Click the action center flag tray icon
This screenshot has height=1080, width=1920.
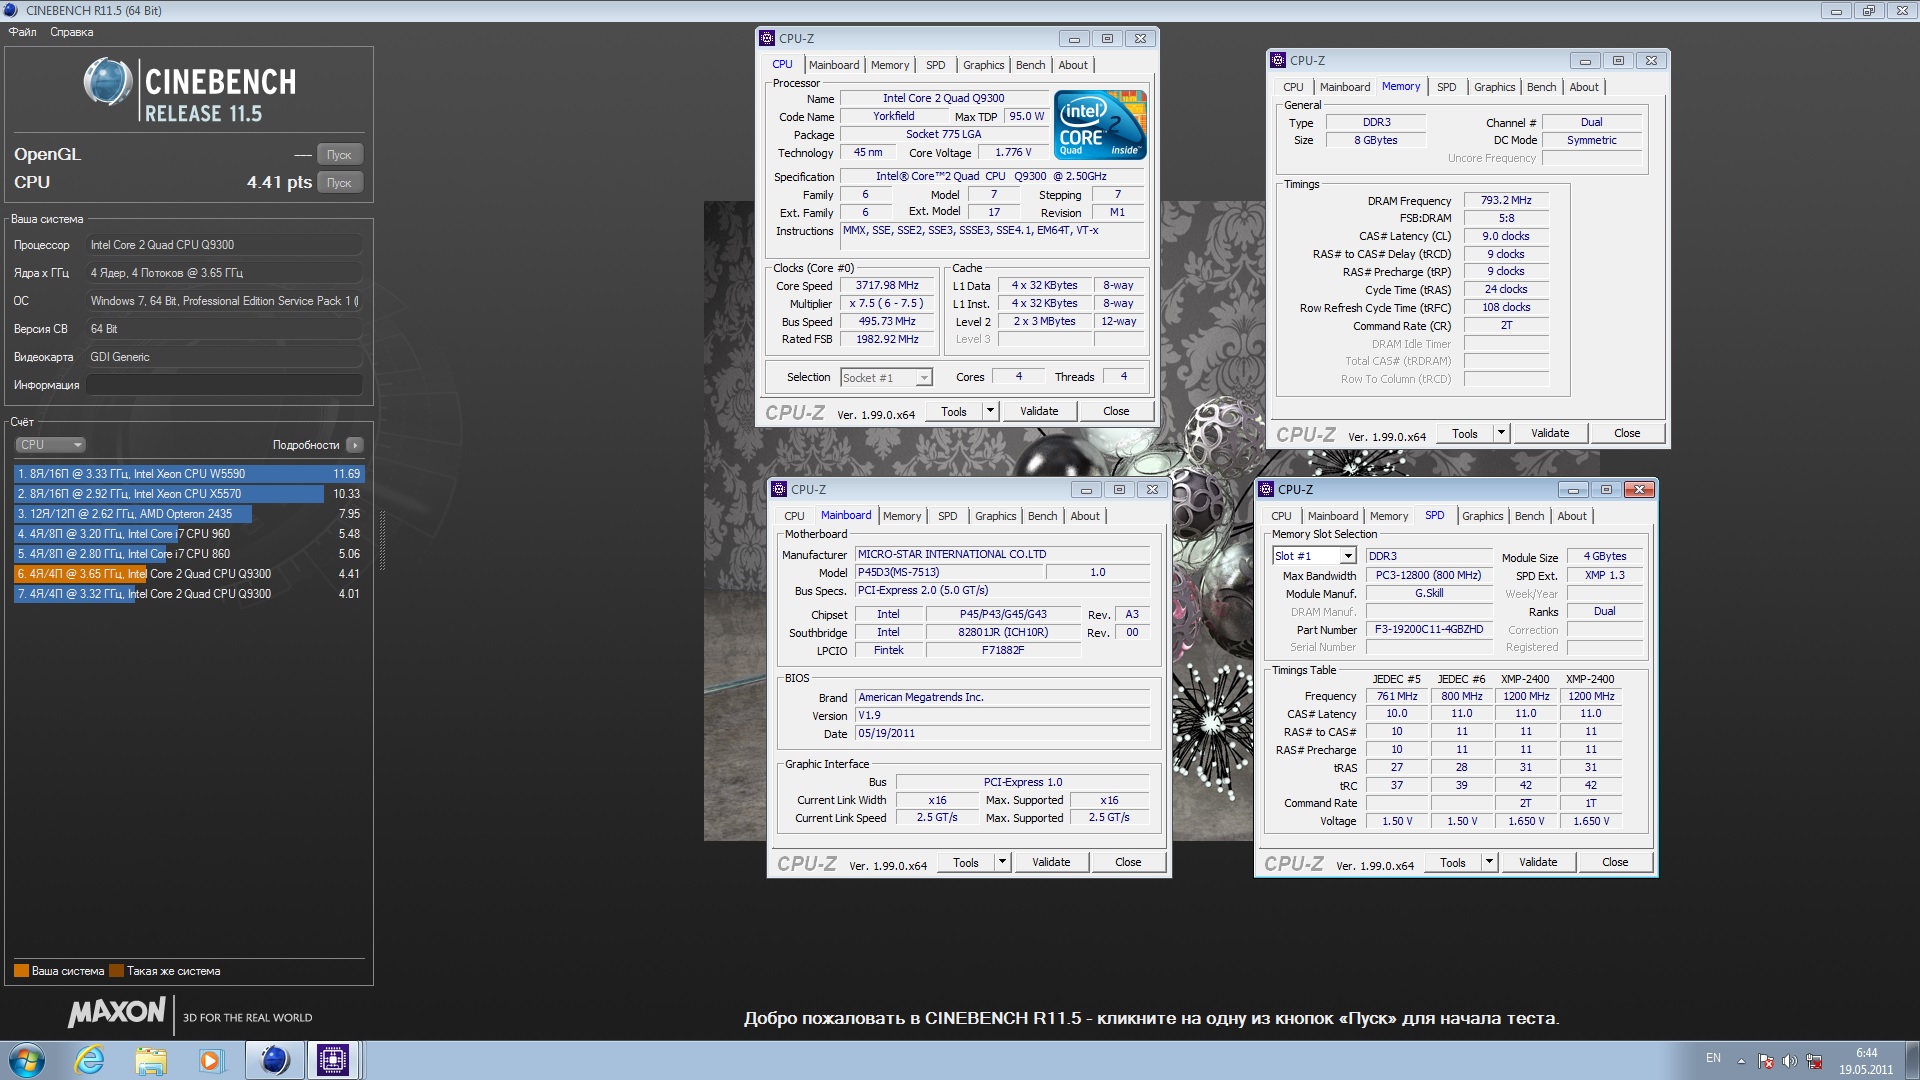[x=1766, y=1061]
